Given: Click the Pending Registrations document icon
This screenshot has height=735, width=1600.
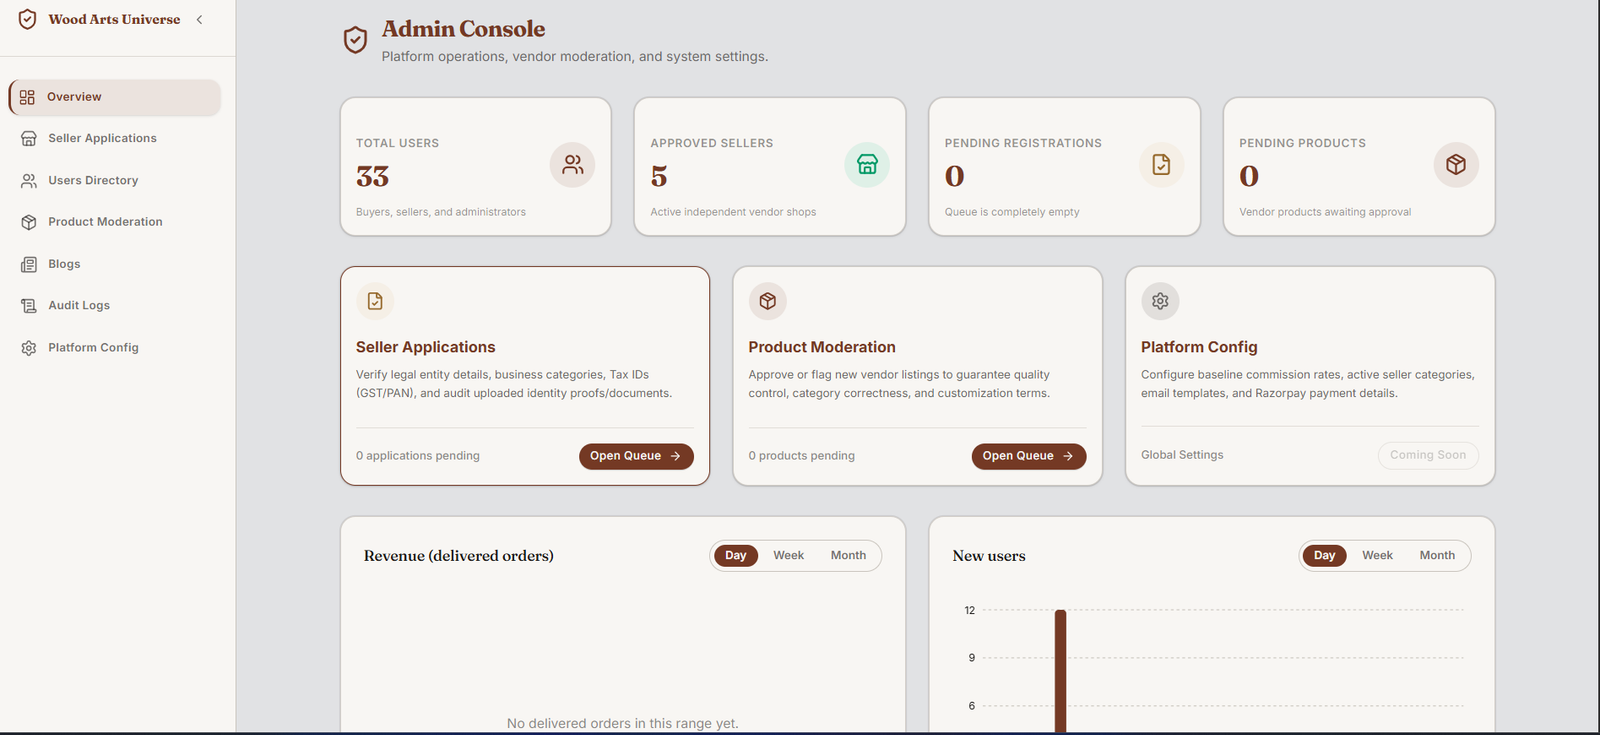Looking at the screenshot, I should [1161, 165].
